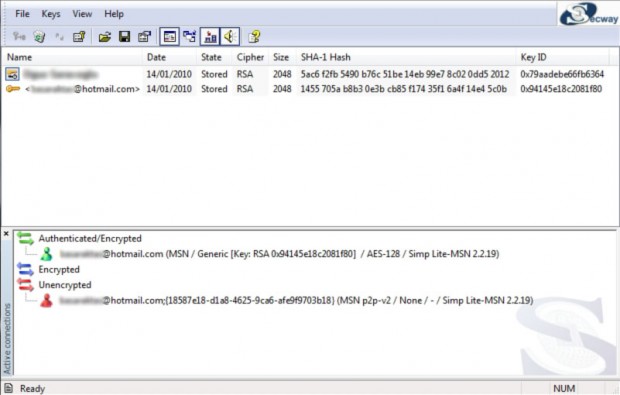Click the open folder icon
Screen dimensions: 620x395
pyautogui.click(x=105, y=37)
